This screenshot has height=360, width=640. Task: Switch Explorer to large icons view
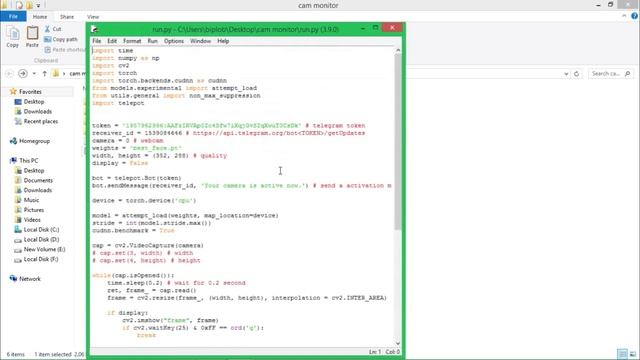coord(633,354)
